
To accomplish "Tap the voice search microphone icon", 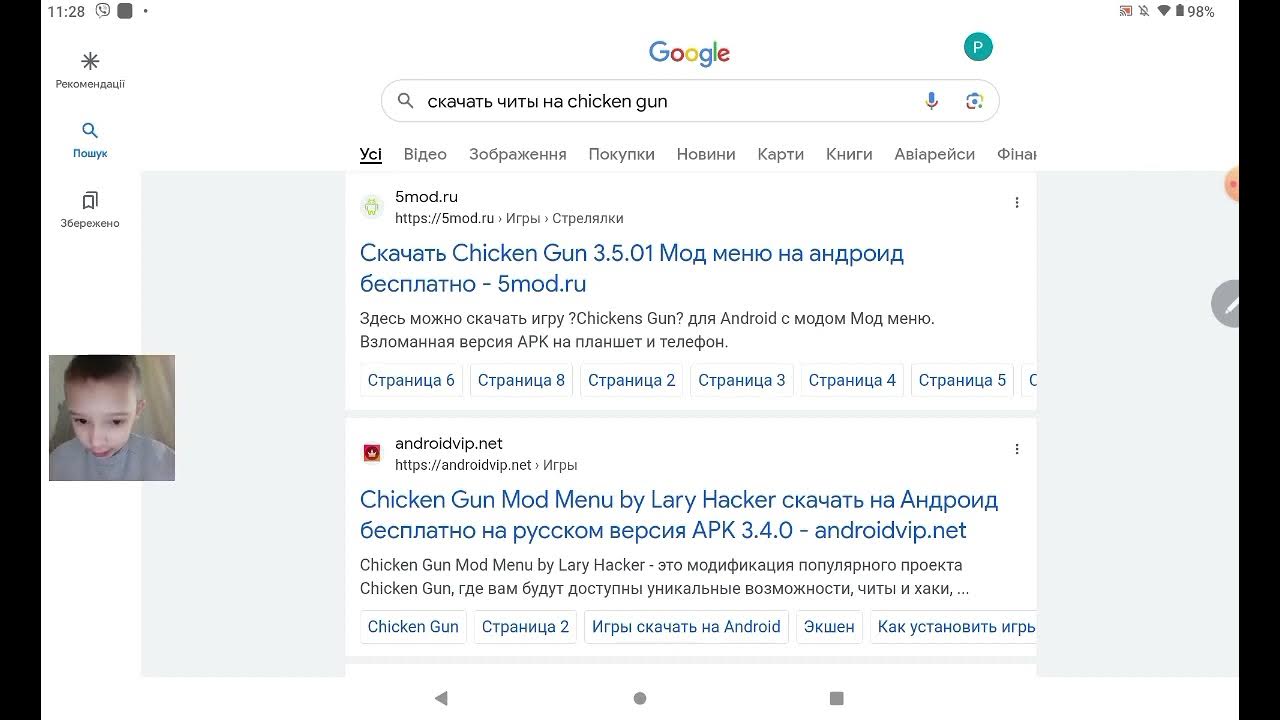I will coord(931,101).
